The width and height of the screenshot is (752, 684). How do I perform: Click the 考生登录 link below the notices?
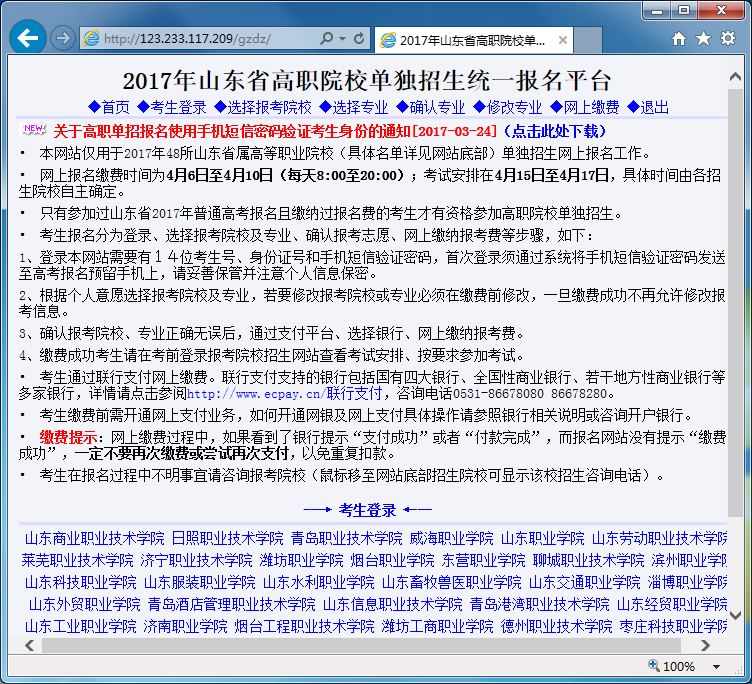pos(367,510)
